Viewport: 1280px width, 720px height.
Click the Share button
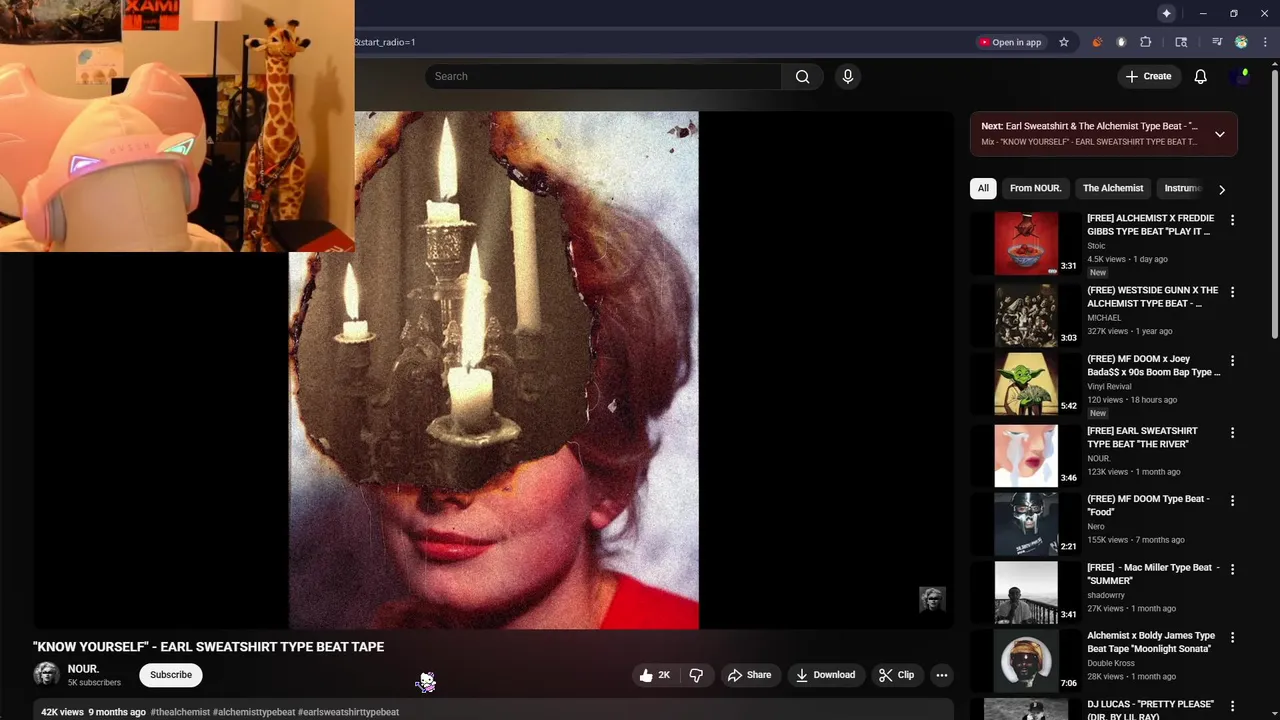pyautogui.click(x=749, y=675)
